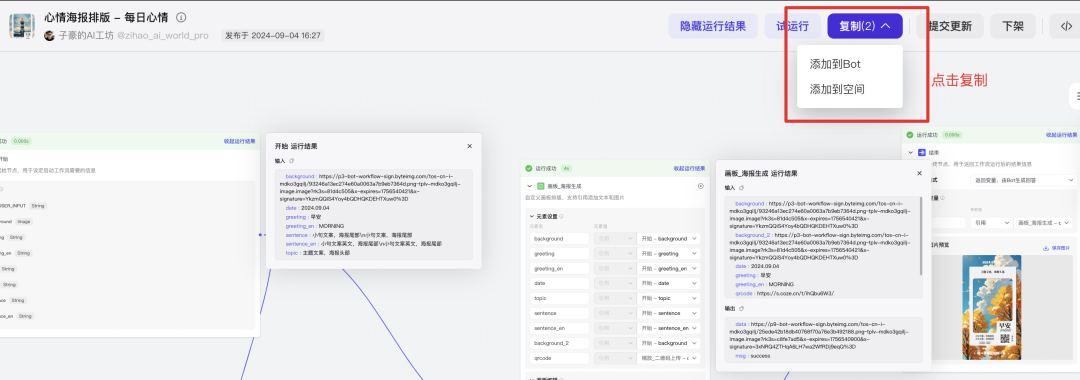Collapse run results on the 结束 node
The width and height of the screenshot is (1080, 380).
tap(1061, 135)
